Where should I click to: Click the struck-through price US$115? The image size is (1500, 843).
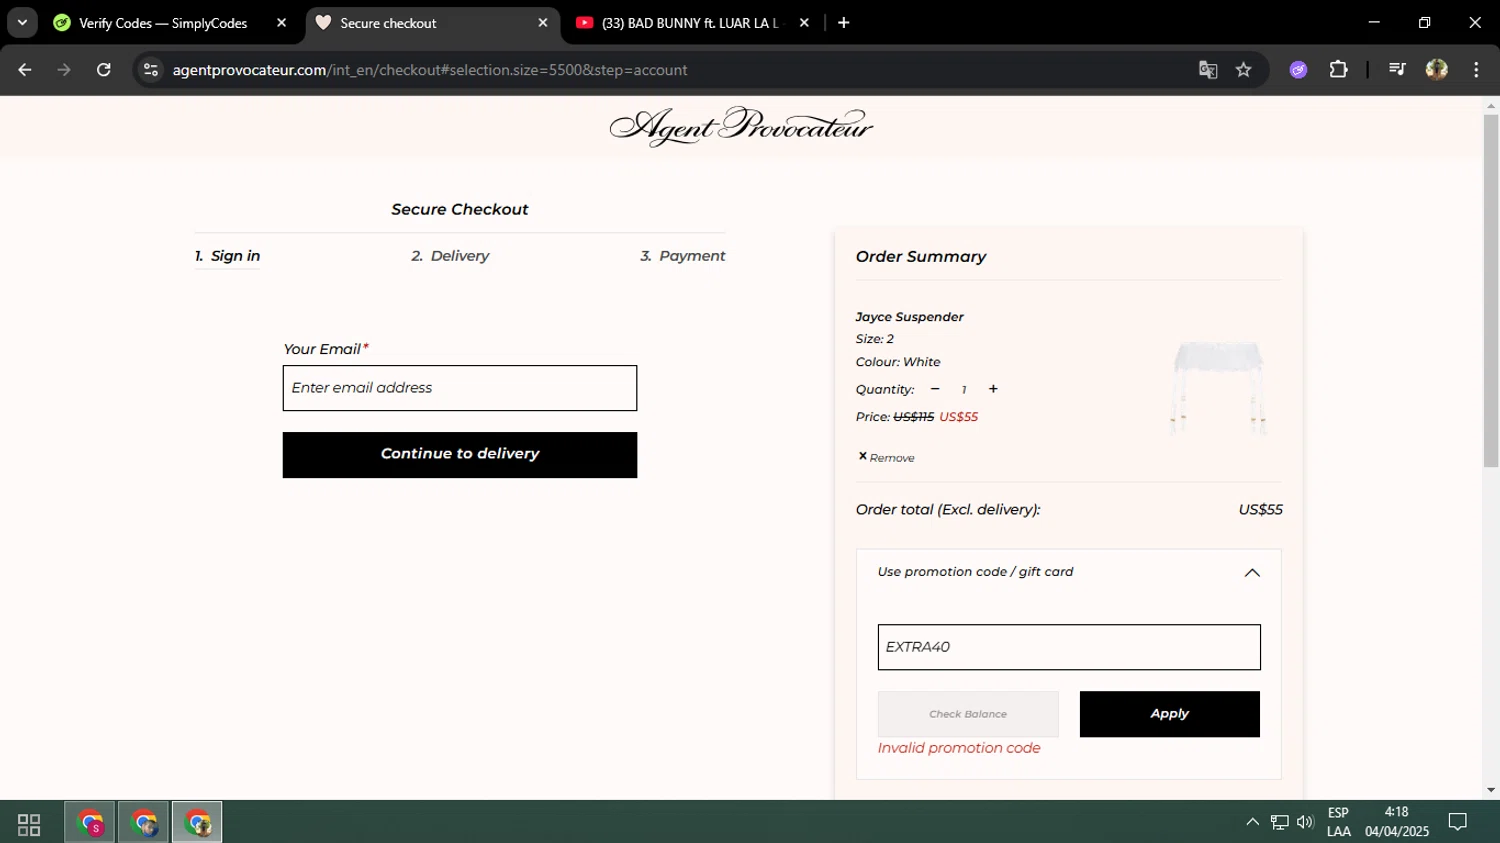[x=913, y=417]
